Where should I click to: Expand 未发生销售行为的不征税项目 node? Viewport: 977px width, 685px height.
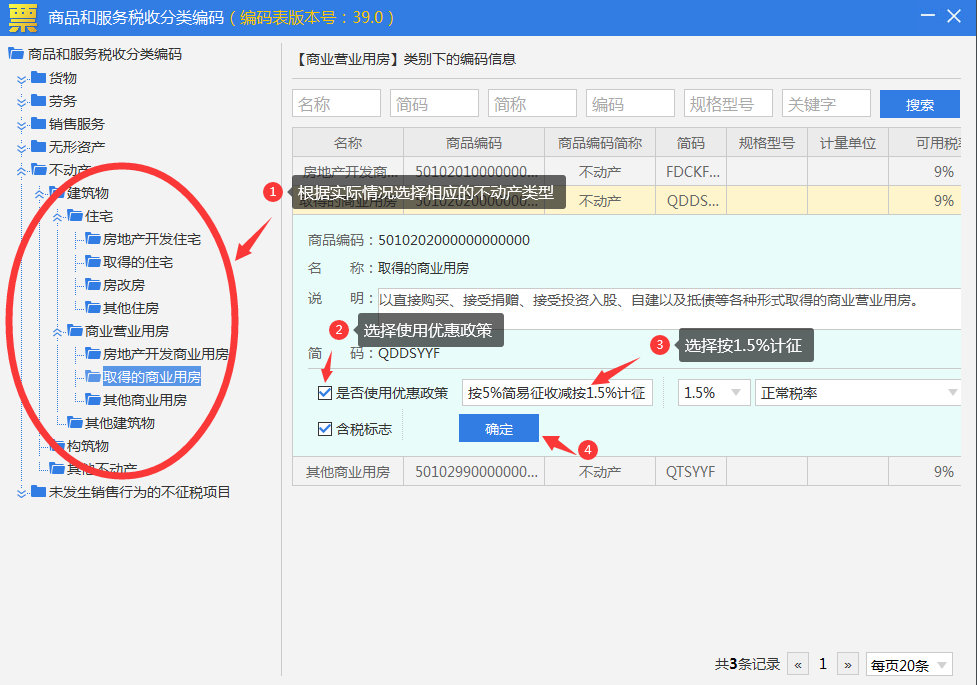(22, 494)
